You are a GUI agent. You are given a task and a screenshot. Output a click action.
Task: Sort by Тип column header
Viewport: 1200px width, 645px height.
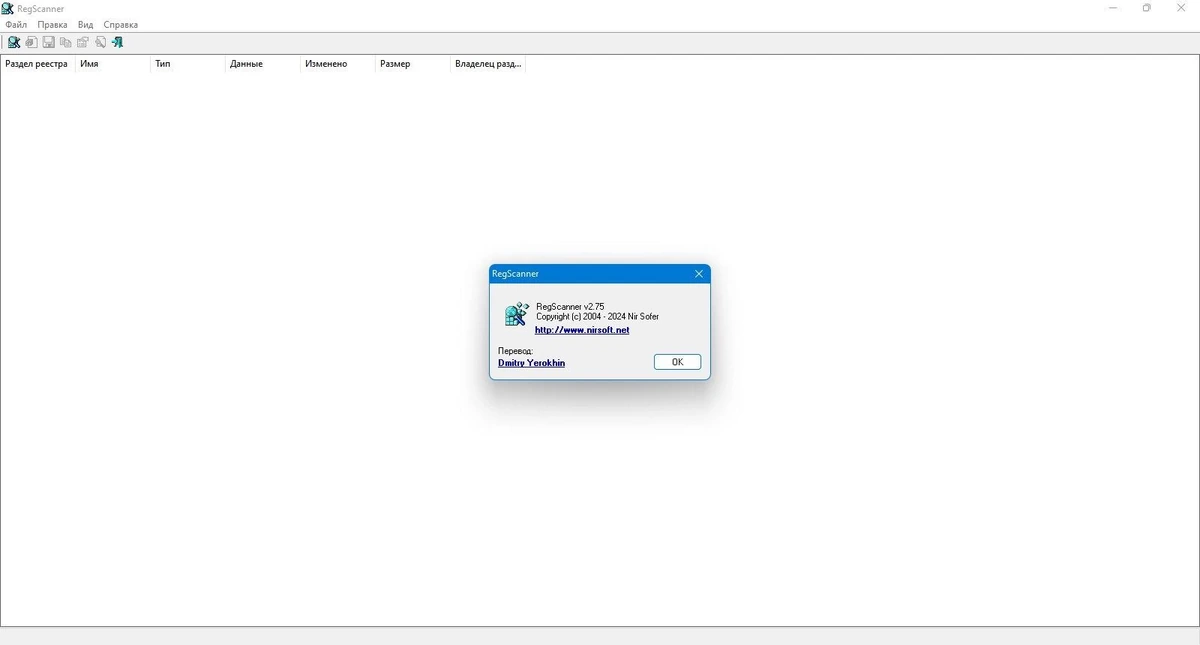click(x=188, y=63)
